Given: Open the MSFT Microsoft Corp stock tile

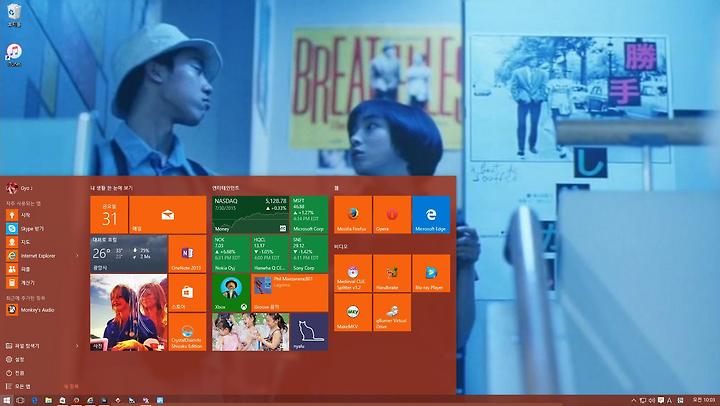Looking at the screenshot, I should [x=309, y=214].
